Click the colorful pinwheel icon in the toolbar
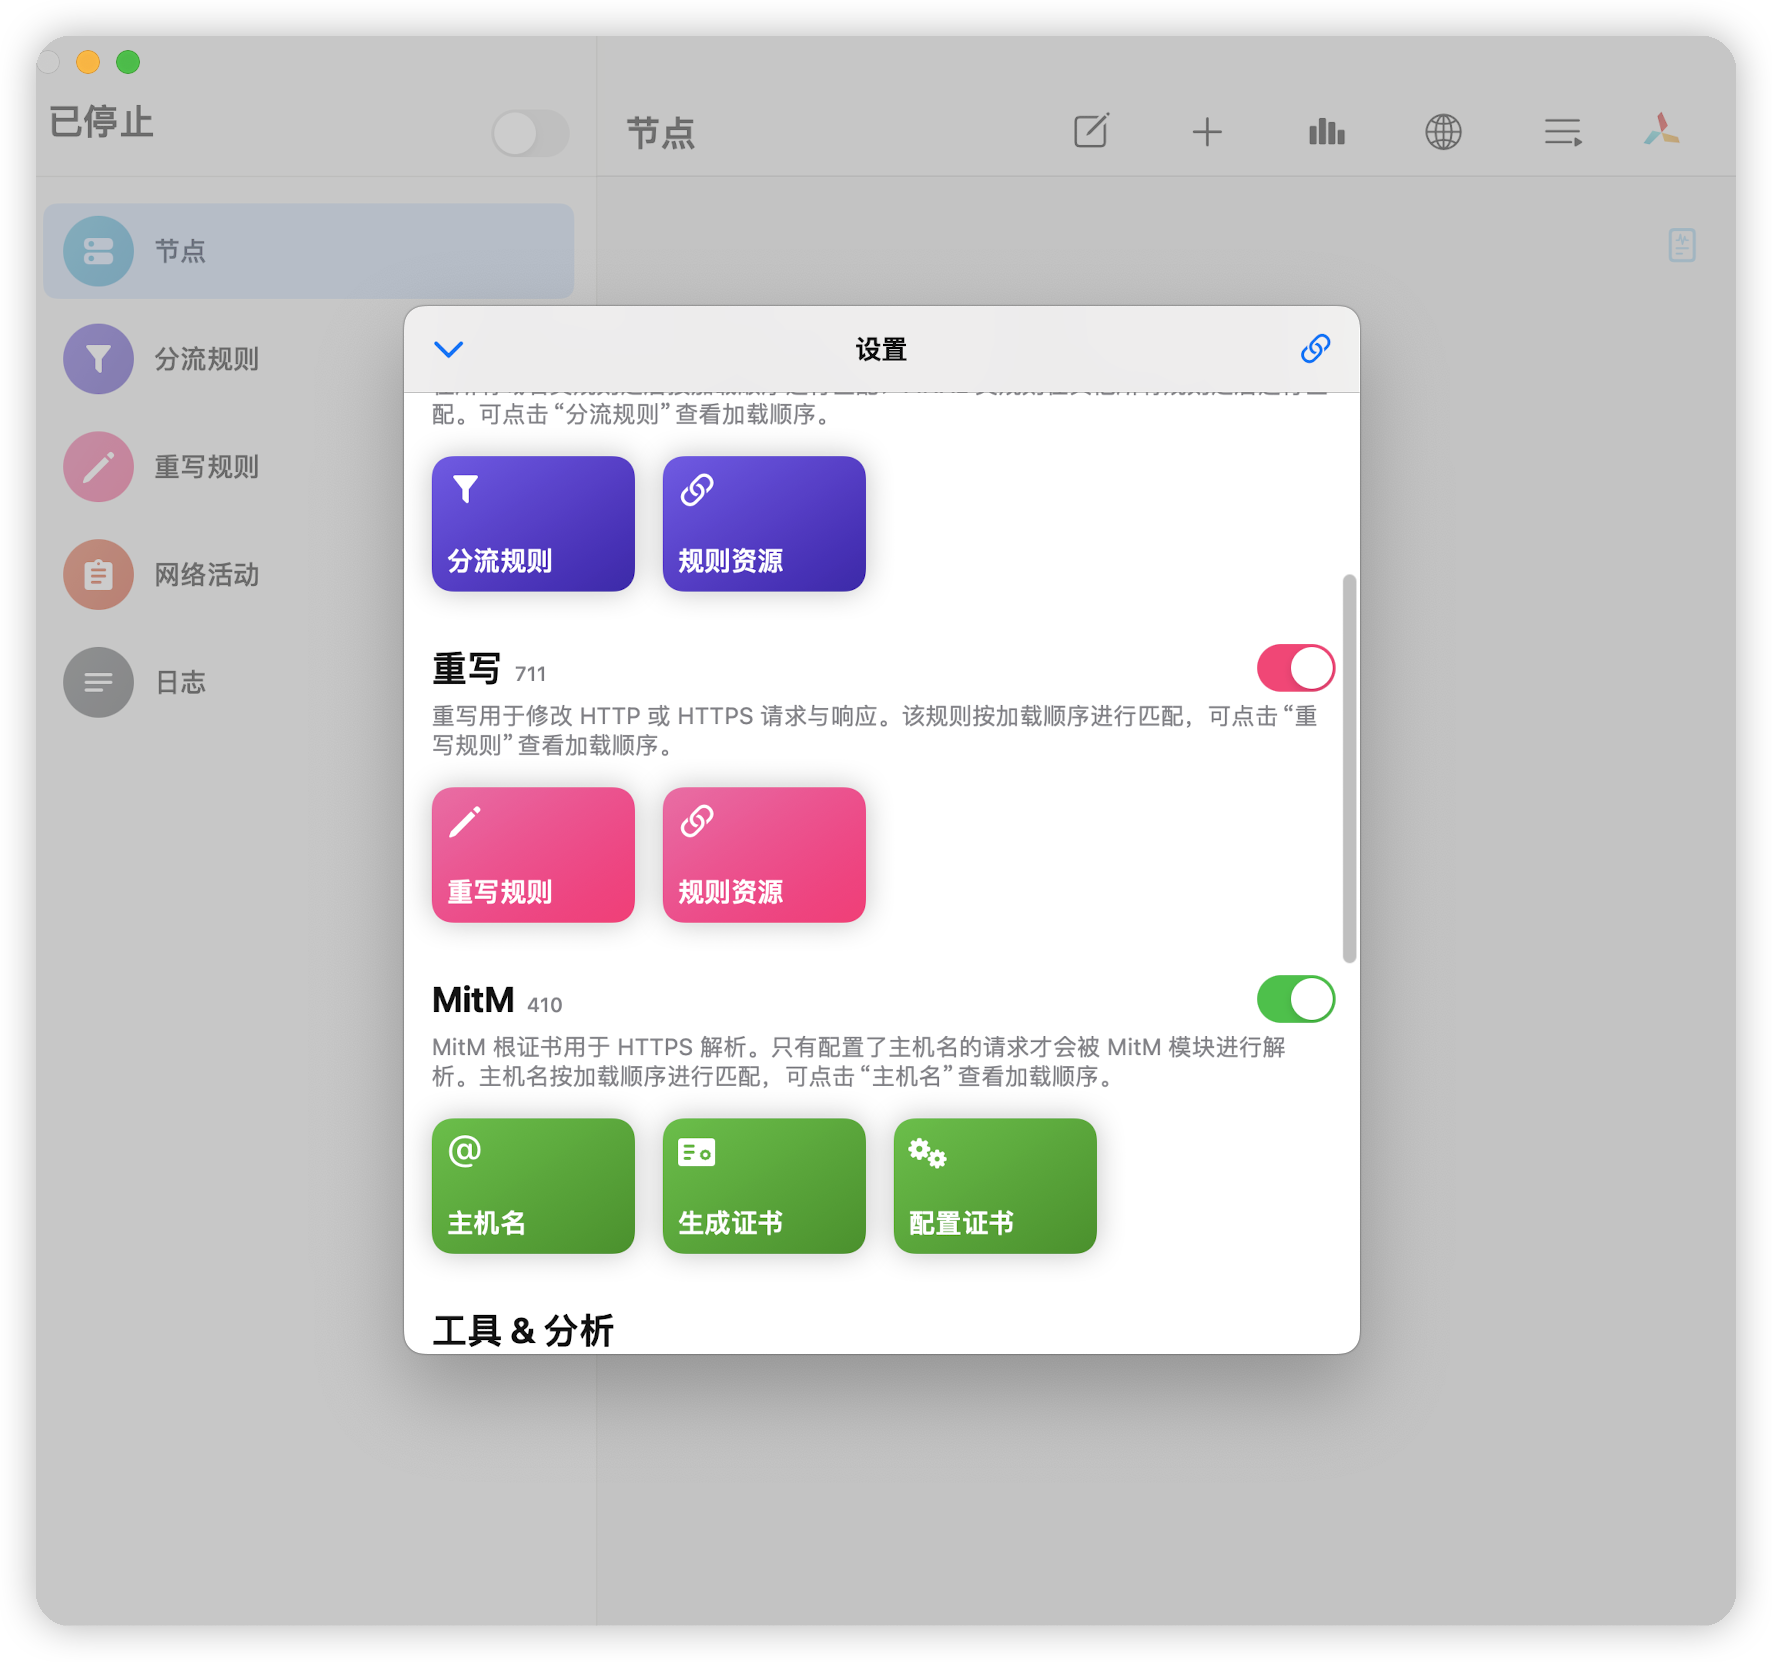Viewport: 1772px width, 1662px height. [1661, 130]
